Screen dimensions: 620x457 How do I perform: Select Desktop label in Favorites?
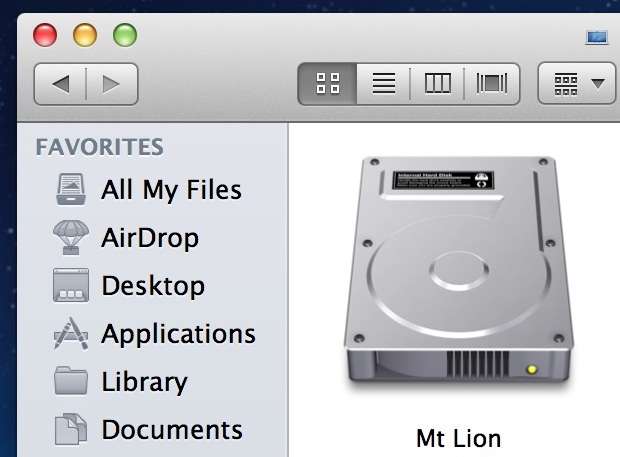coord(153,286)
